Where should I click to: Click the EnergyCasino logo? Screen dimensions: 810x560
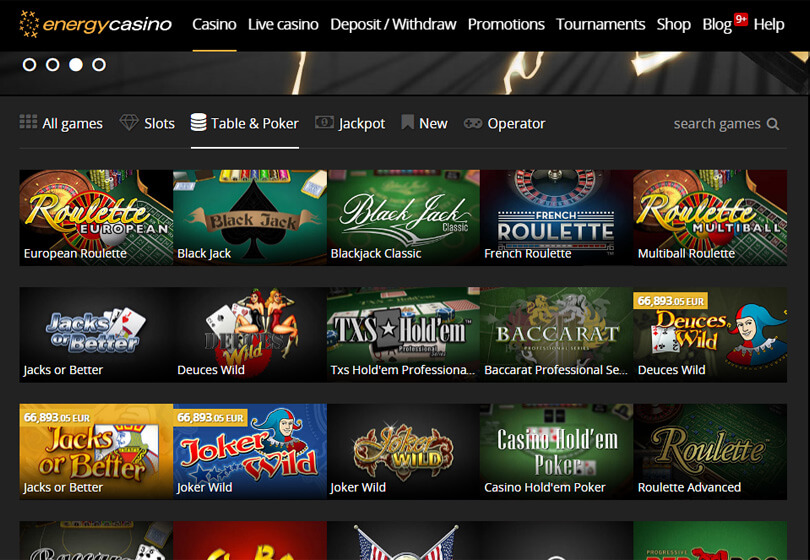[x=96, y=24]
